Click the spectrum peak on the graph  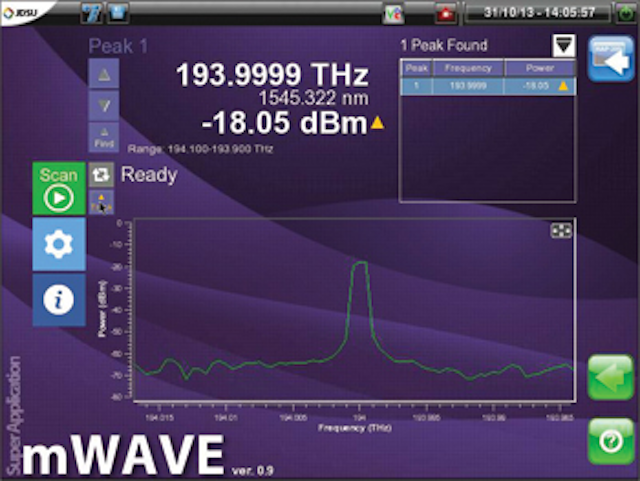point(360,263)
